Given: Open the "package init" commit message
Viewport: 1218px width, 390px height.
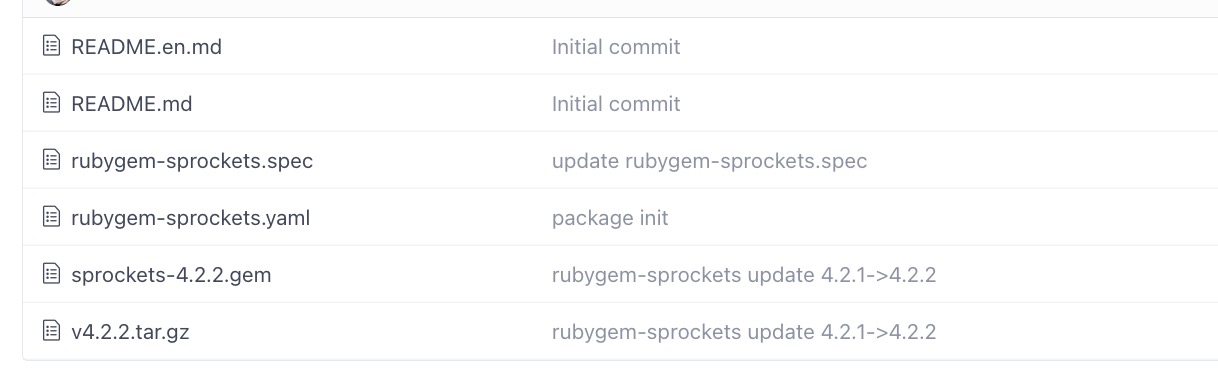Looking at the screenshot, I should tap(610, 218).
